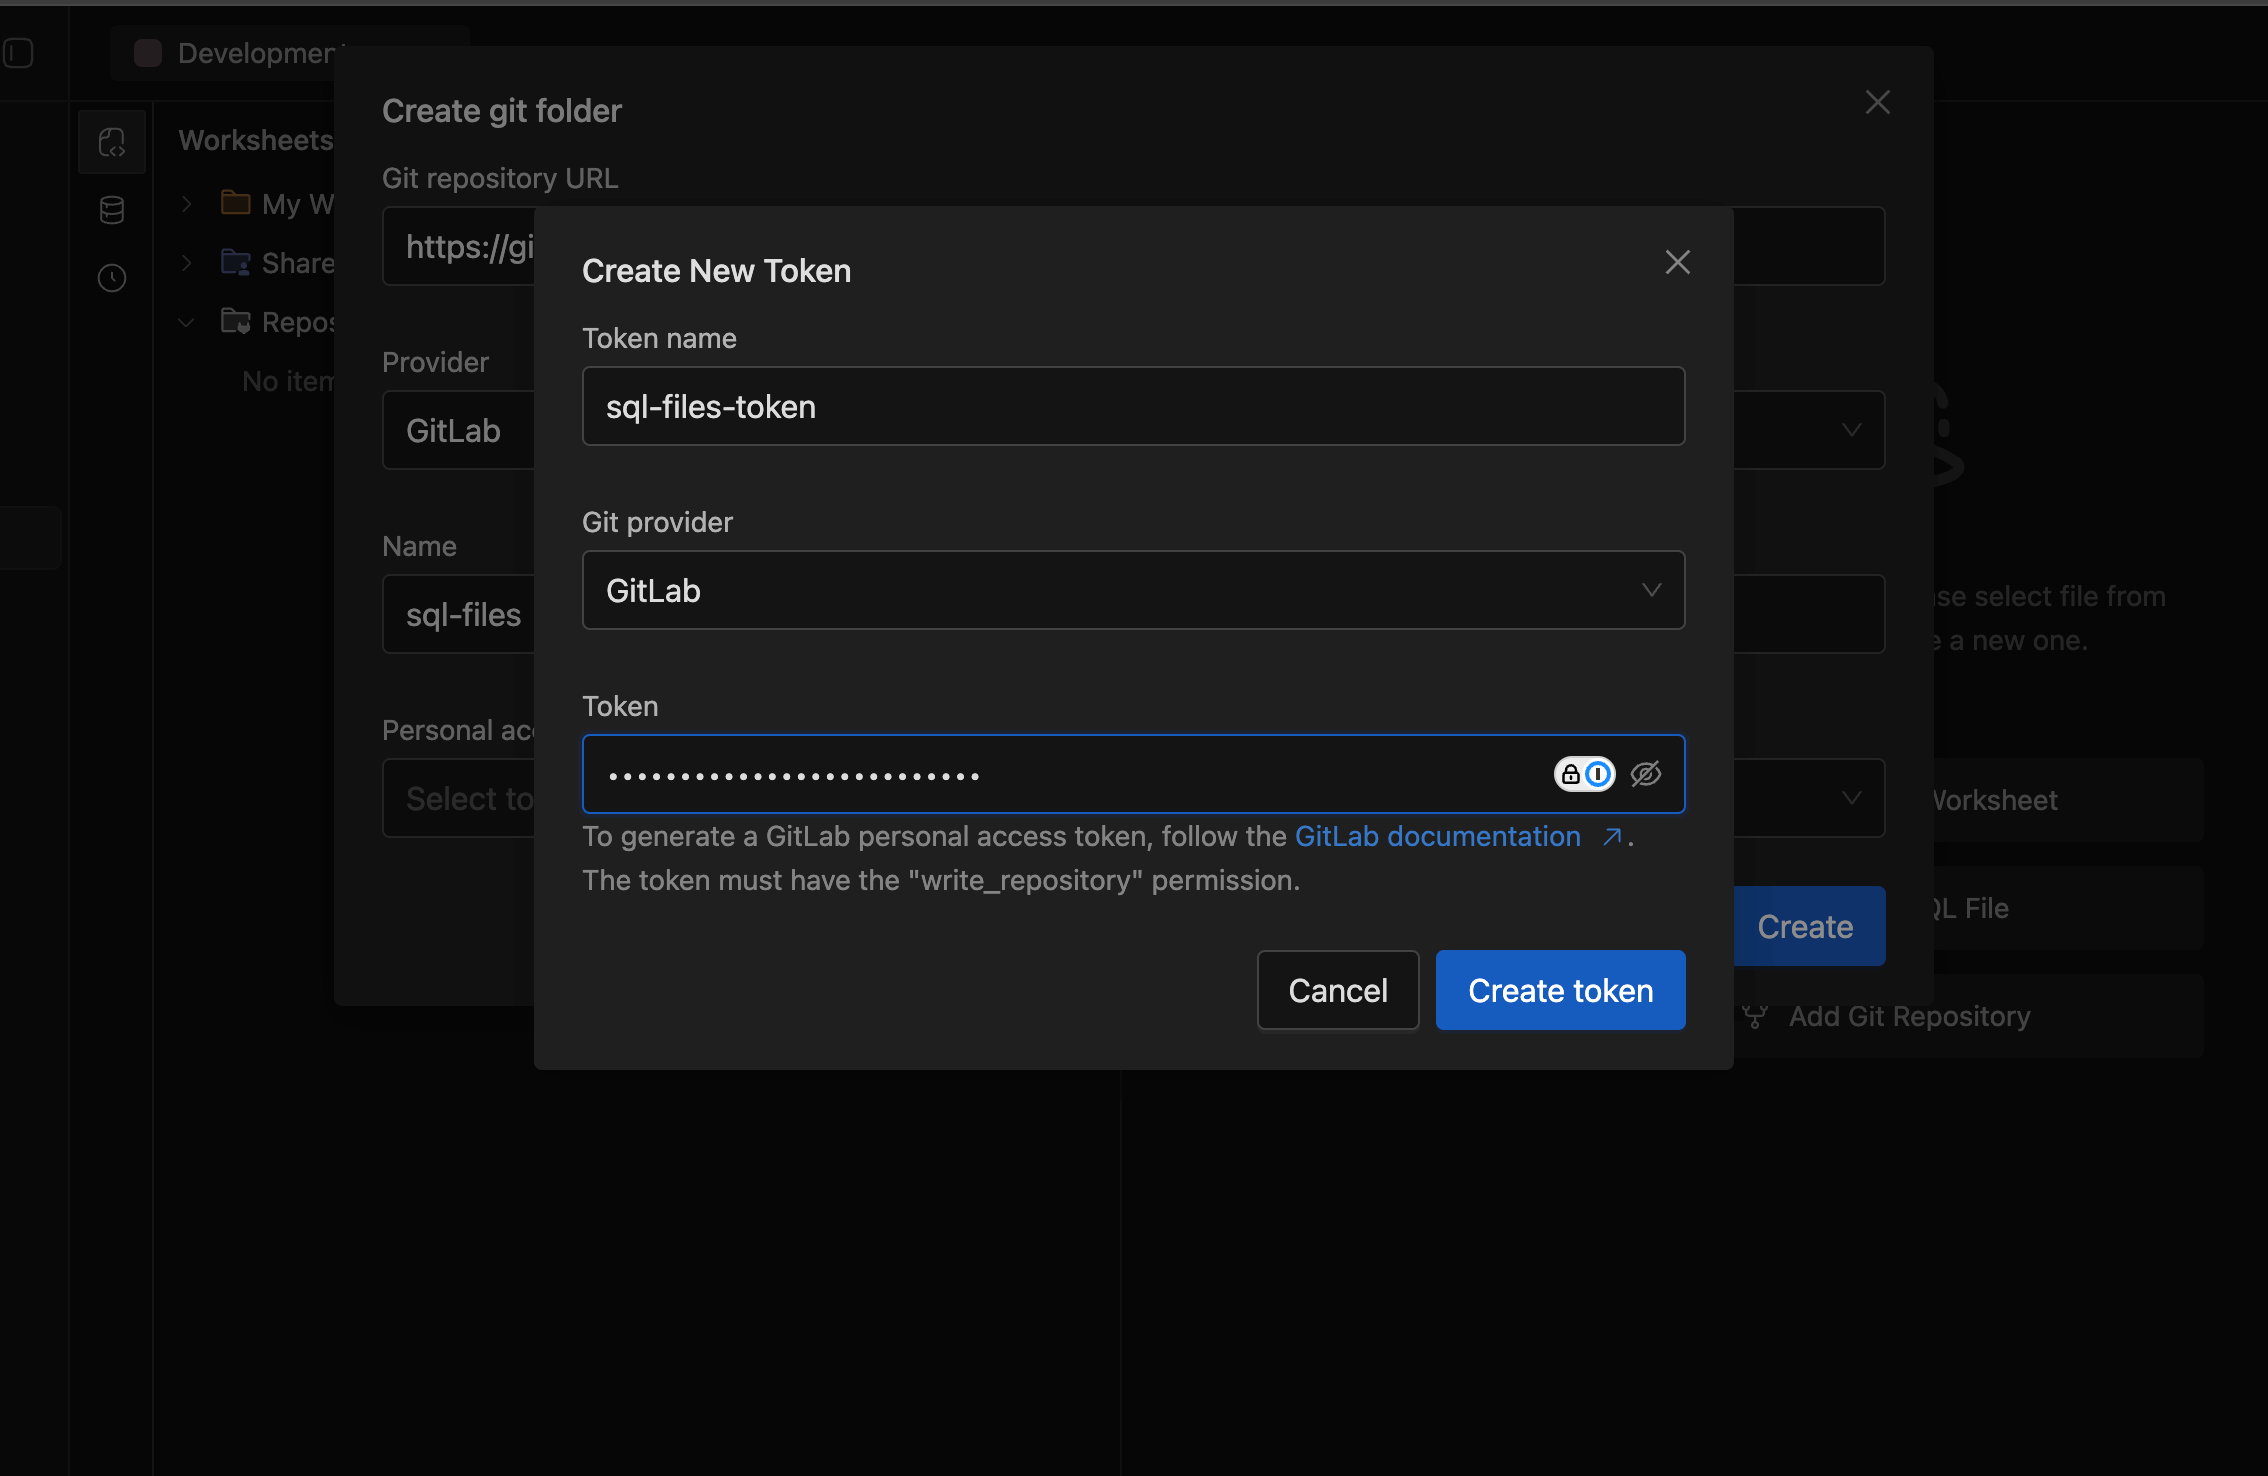The height and width of the screenshot is (1476, 2268).
Task: Select the Shared folder
Action: (x=278, y=263)
